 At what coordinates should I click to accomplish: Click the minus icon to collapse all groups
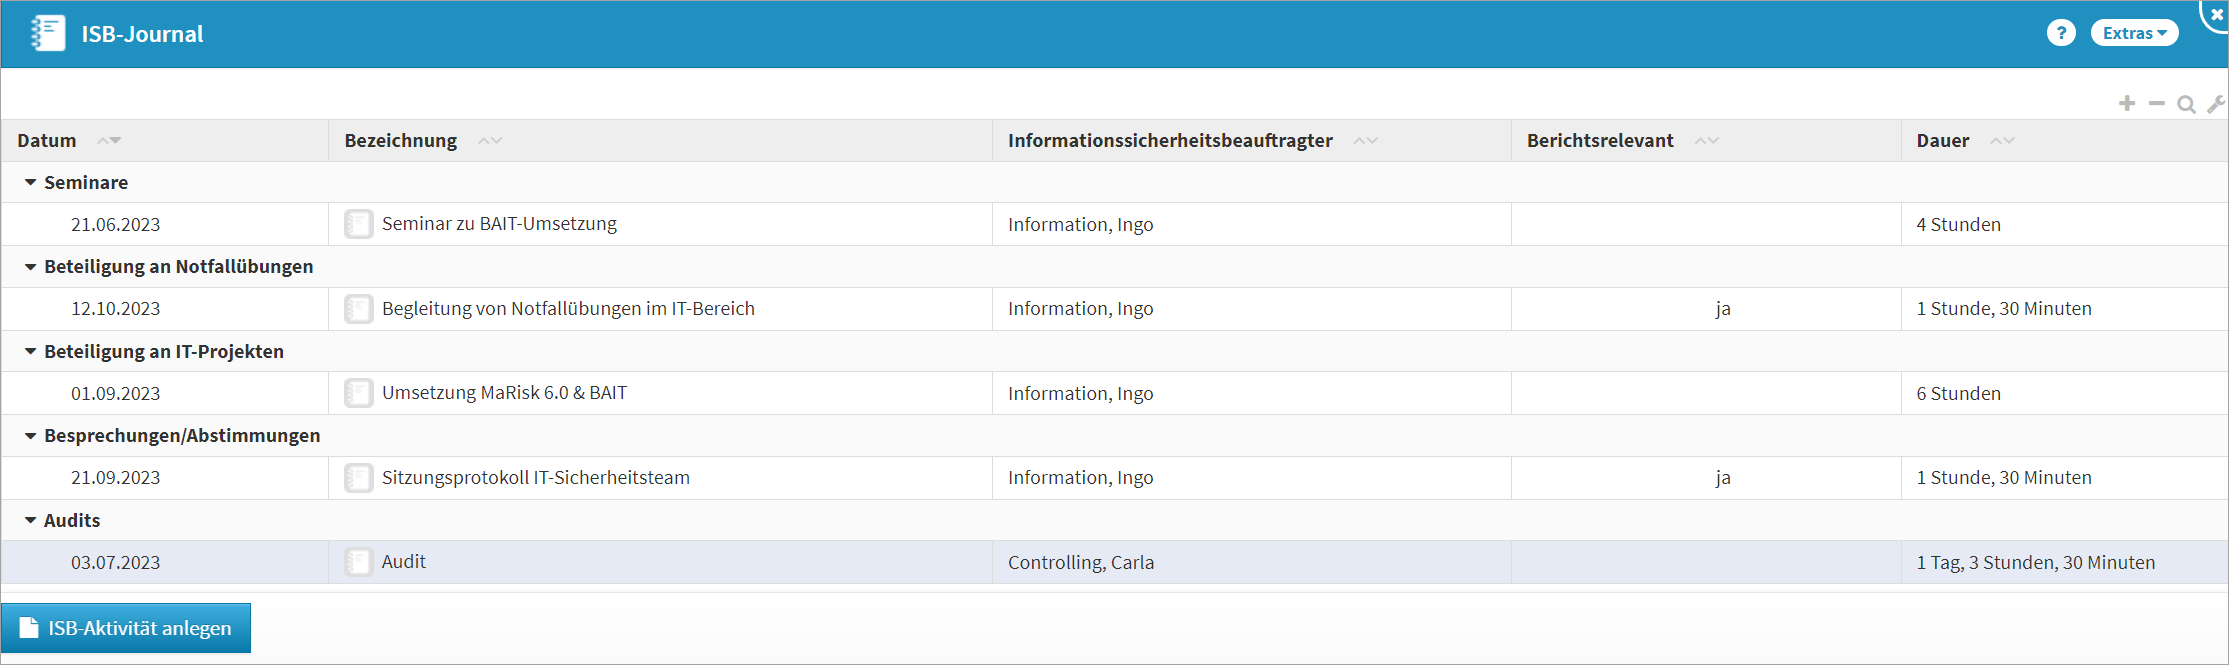click(x=2157, y=104)
